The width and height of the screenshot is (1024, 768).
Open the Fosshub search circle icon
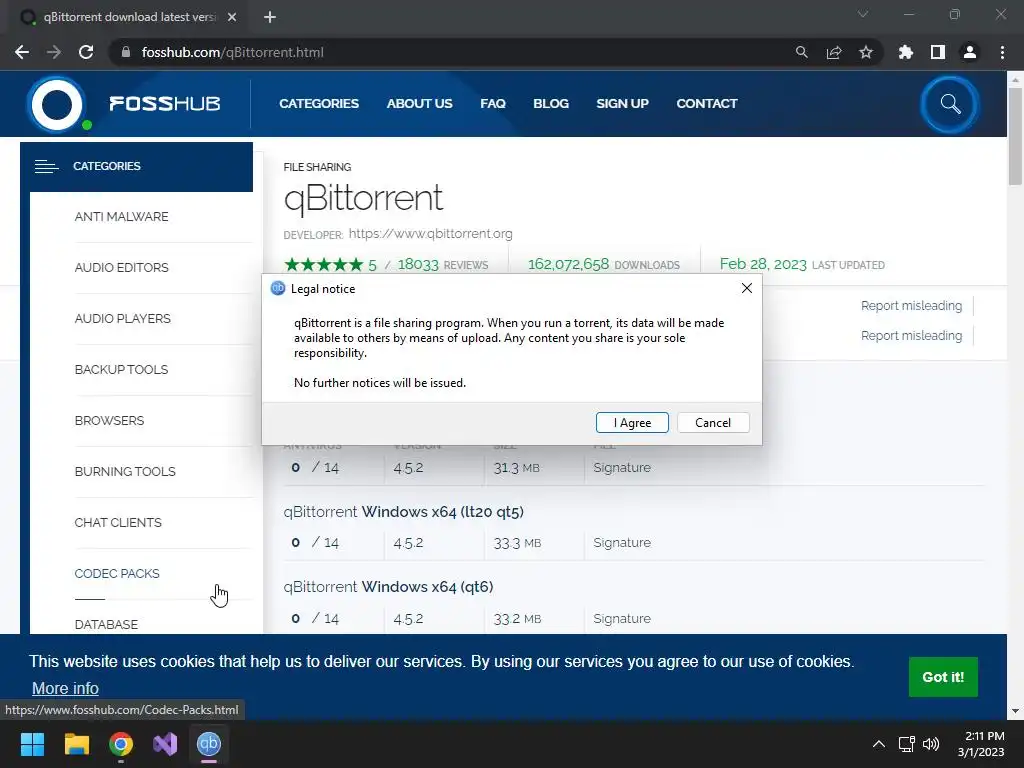[x=950, y=104]
